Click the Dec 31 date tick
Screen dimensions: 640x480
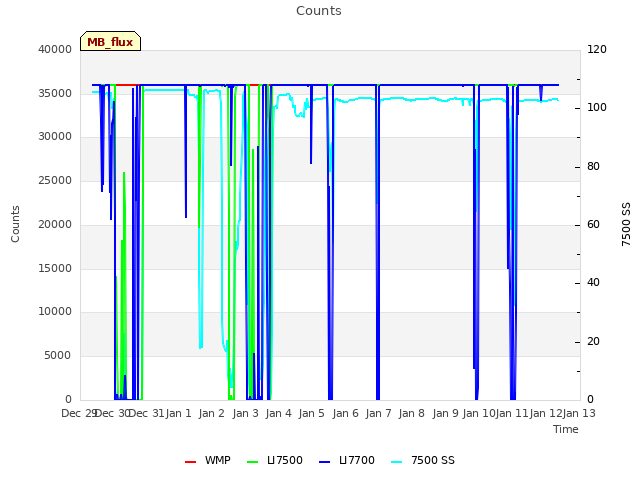[146, 413]
